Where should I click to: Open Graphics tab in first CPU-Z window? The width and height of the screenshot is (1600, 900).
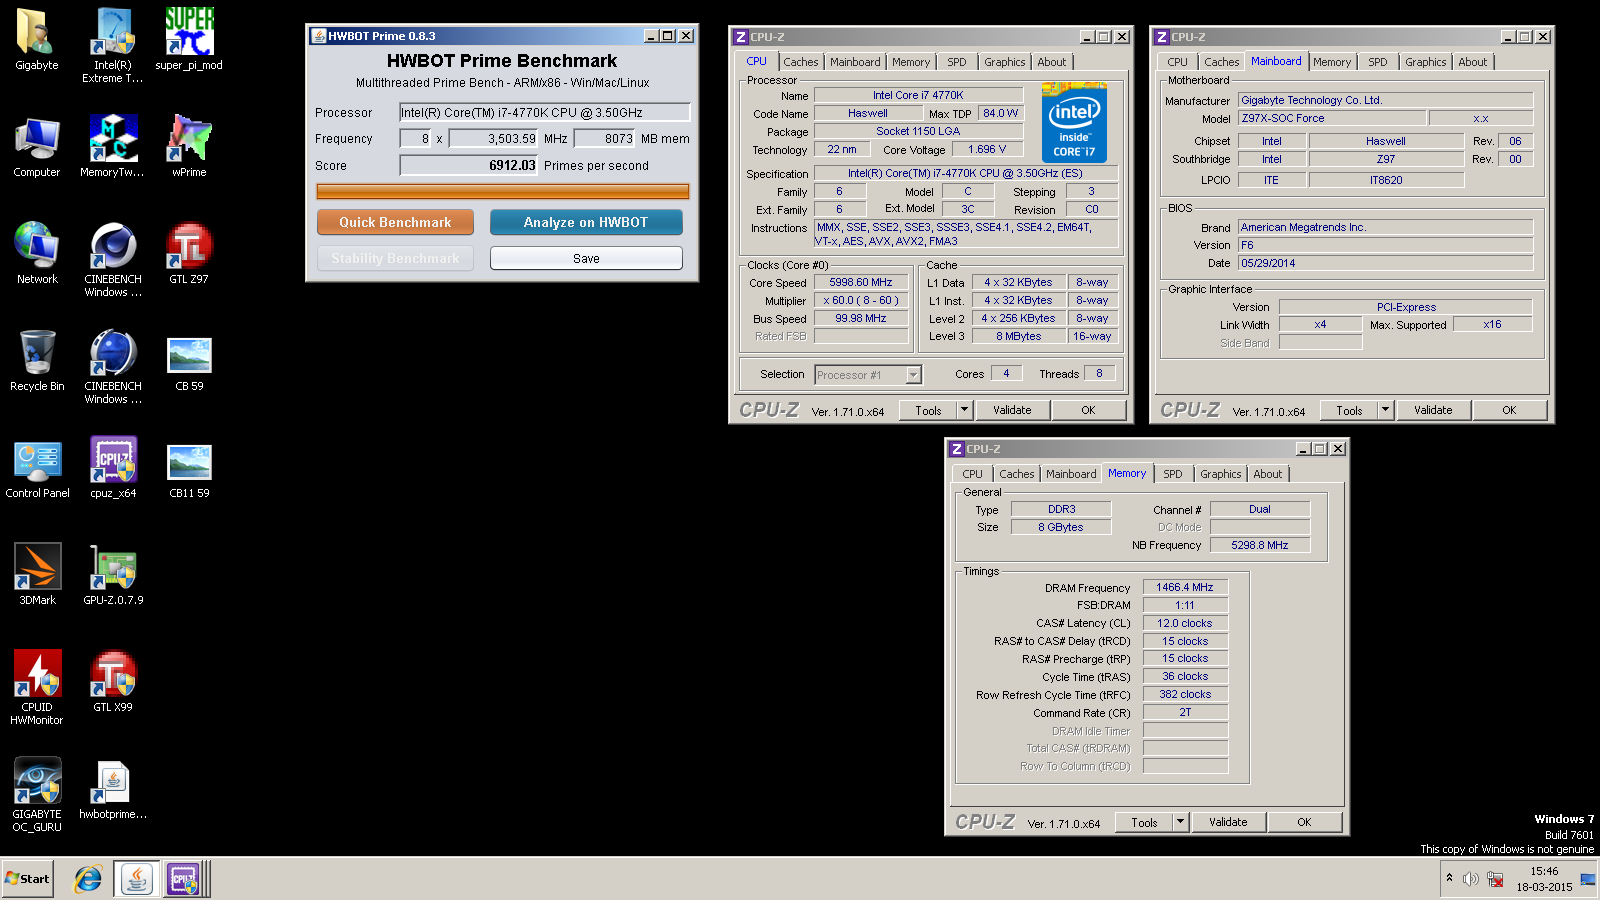(1005, 62)
